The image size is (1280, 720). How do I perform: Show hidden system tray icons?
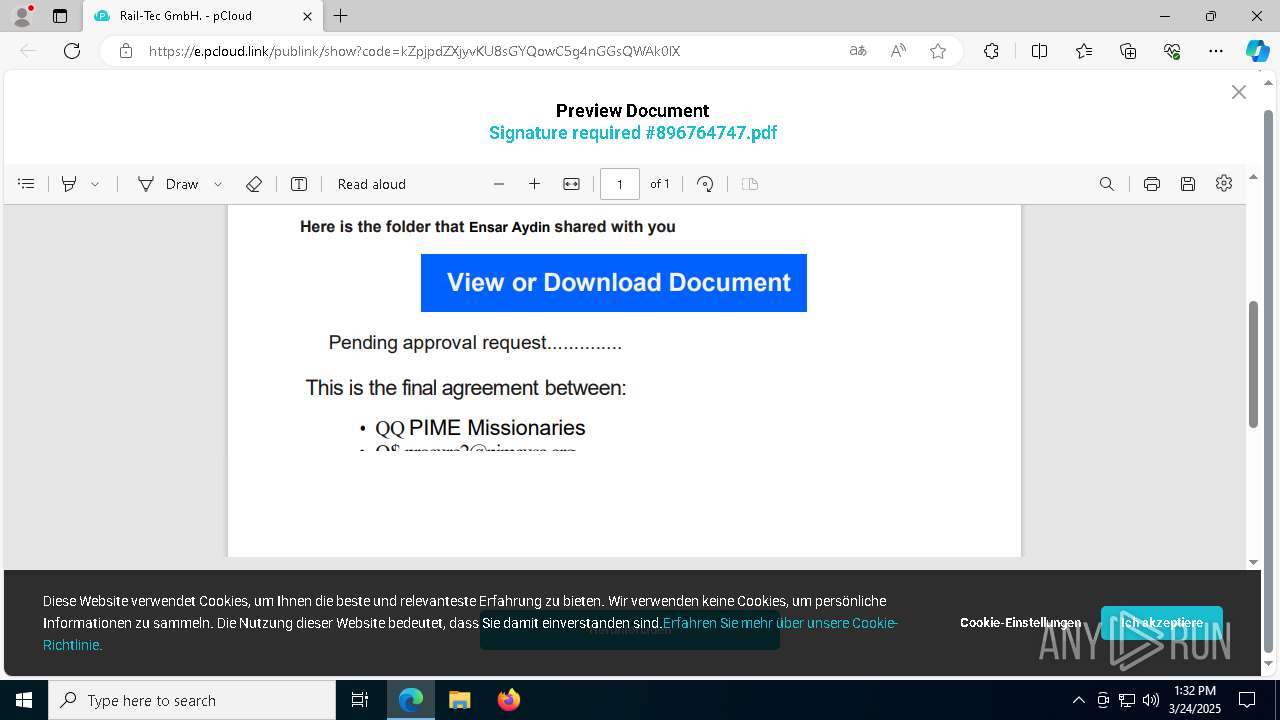point(1078,700)
